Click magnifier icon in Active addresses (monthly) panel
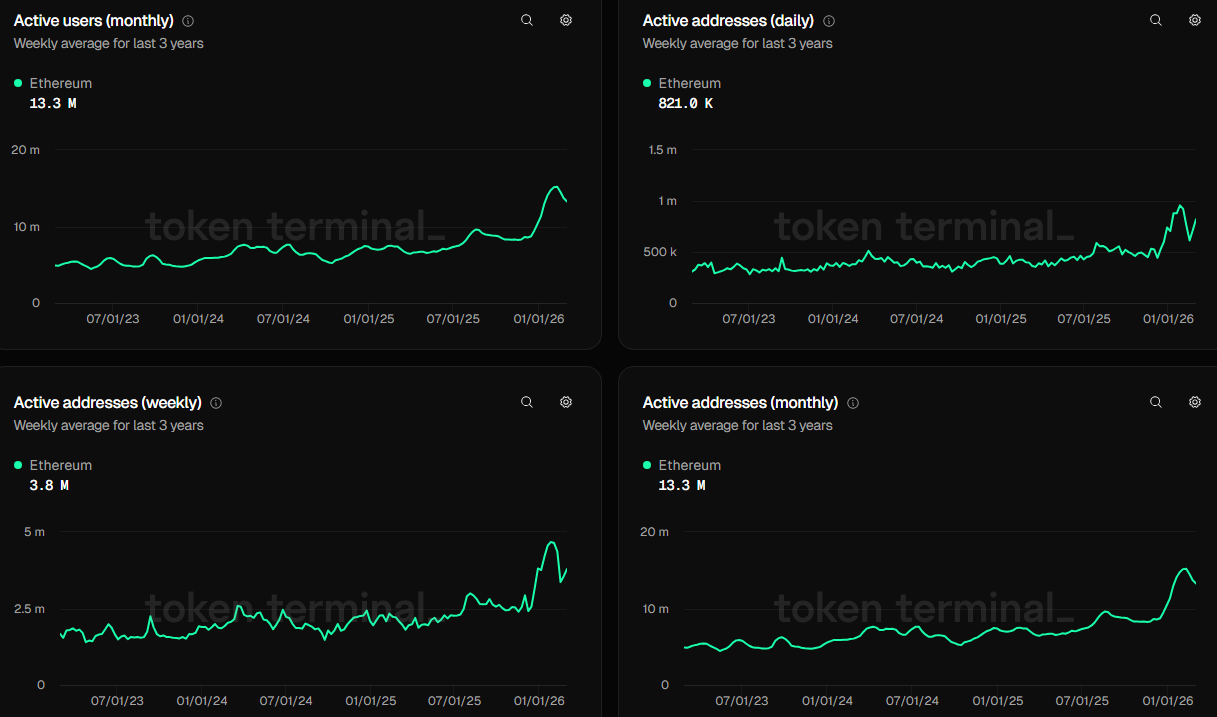Viewport: 1217px width, 717px height. (x=1156, y=402)
